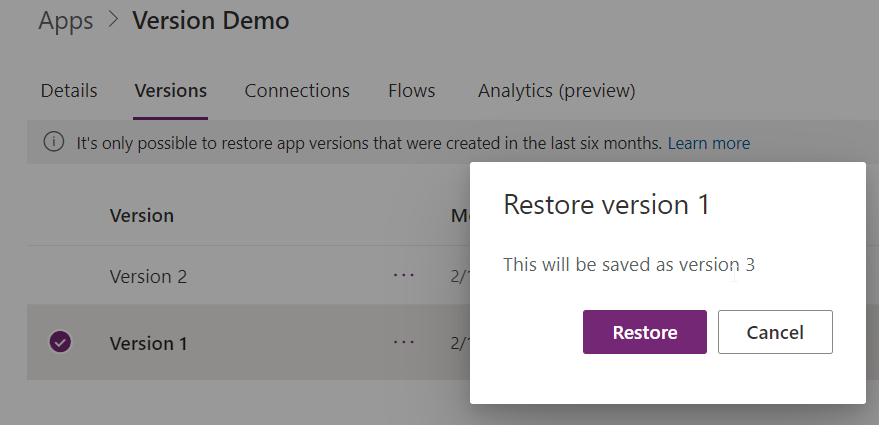Follow the Learn more link
The image size is (879, 425).
point(709,144)
